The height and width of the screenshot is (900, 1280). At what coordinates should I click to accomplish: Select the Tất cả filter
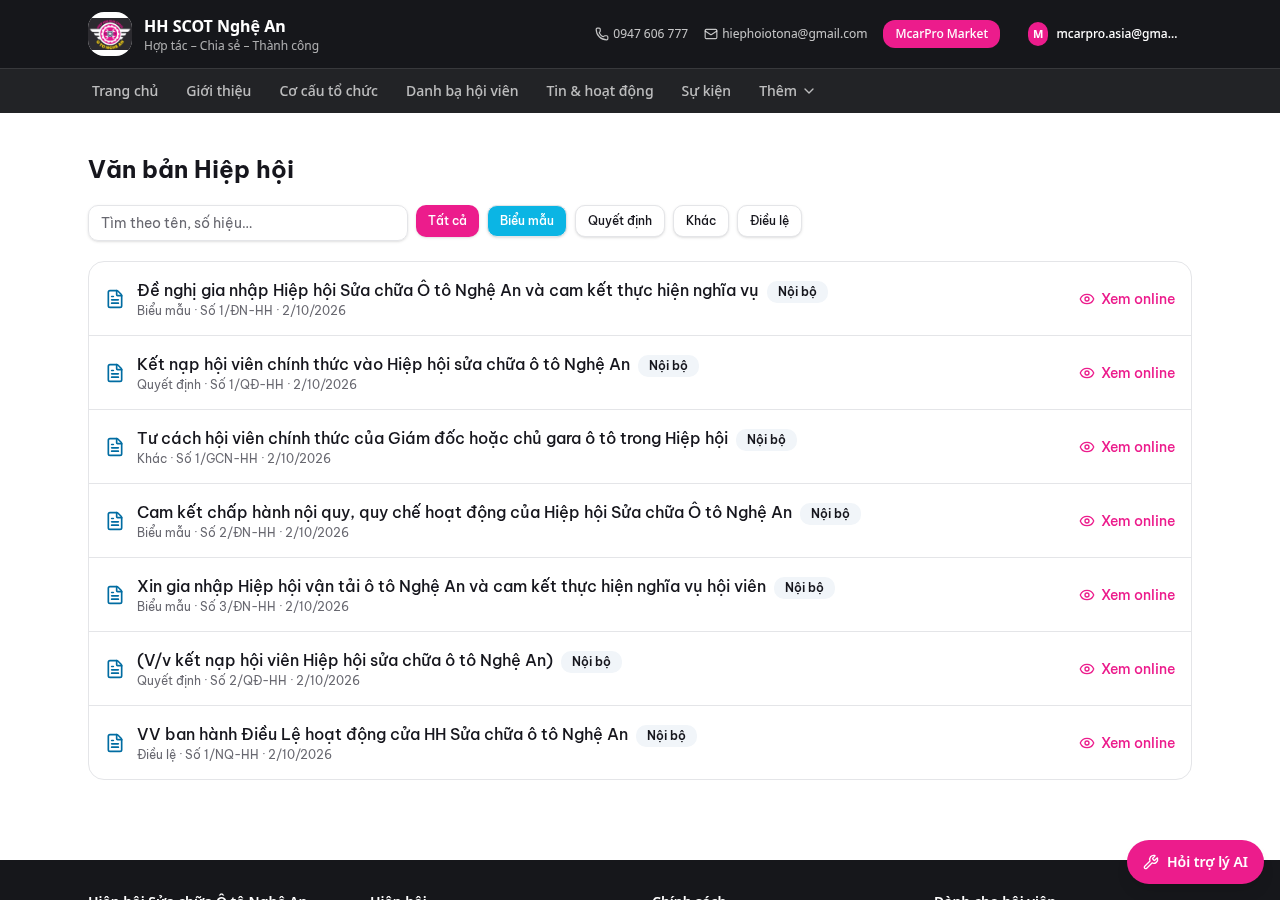point(447,221)
